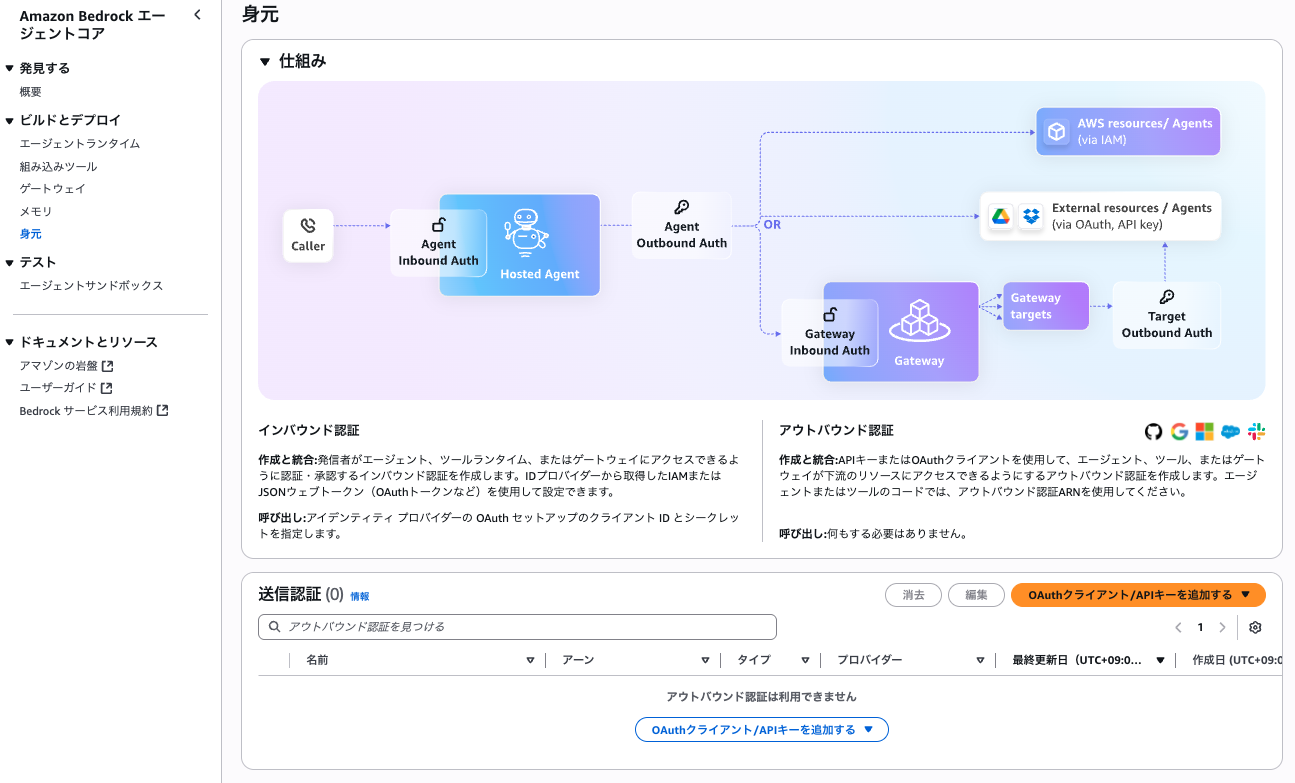The image size is (1295, 783).
Task: Click the 消去 button
Action: [x=913, y=595]
